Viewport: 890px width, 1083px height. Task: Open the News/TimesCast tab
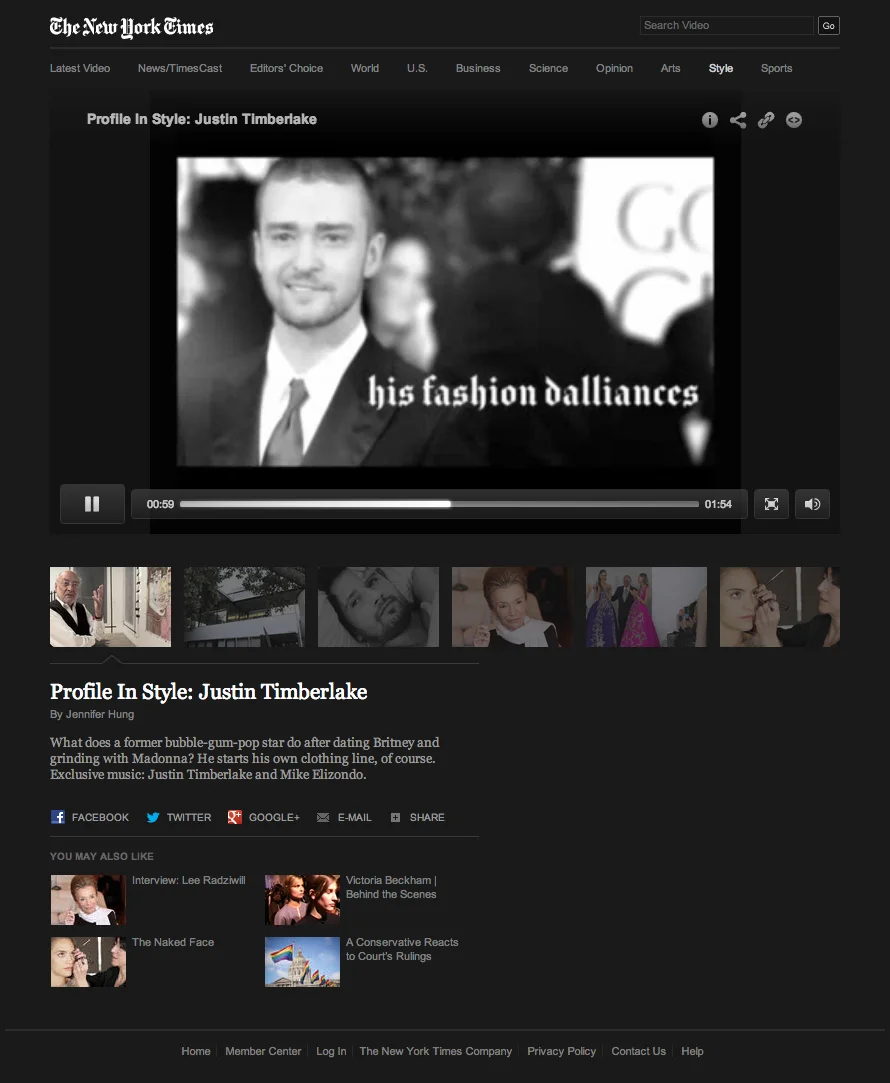[180, 68]
